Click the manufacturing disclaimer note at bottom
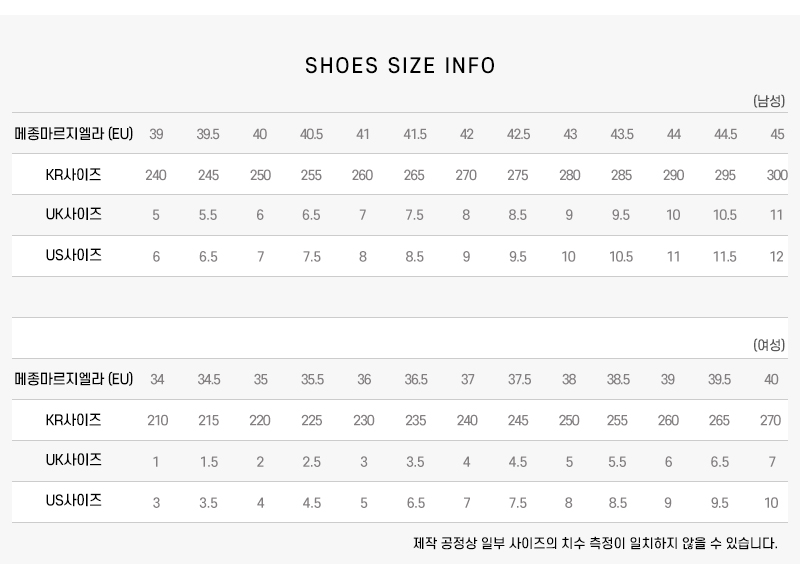Screen dimensions: 800x581 point(595,544)
